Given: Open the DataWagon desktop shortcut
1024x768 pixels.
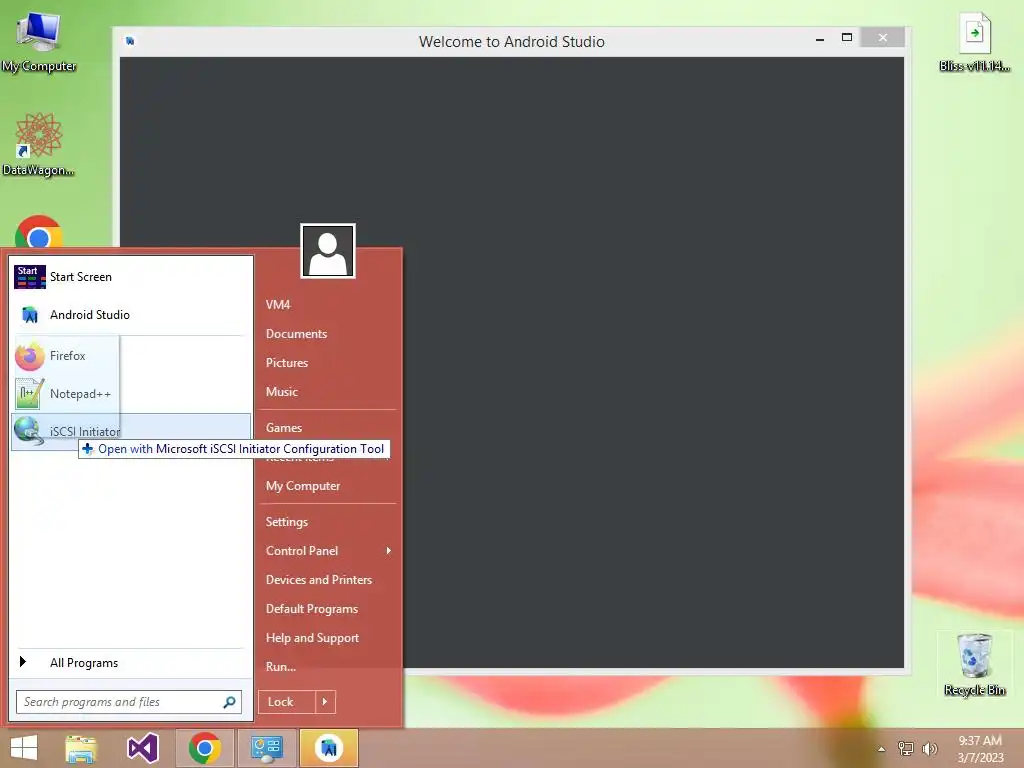Looking at the screenshot, I should [x=39, y=144].
